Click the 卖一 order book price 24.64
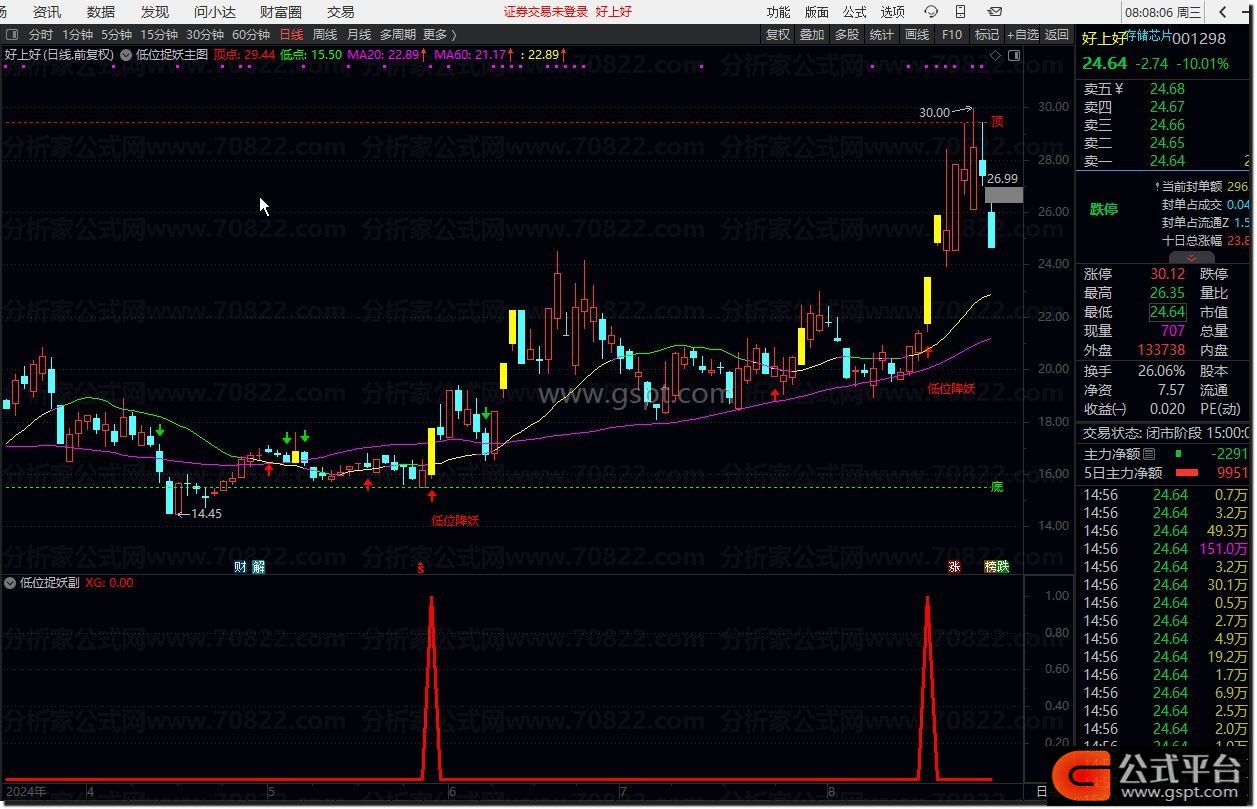1257x809 pixels. click(x=1167, y=161)
